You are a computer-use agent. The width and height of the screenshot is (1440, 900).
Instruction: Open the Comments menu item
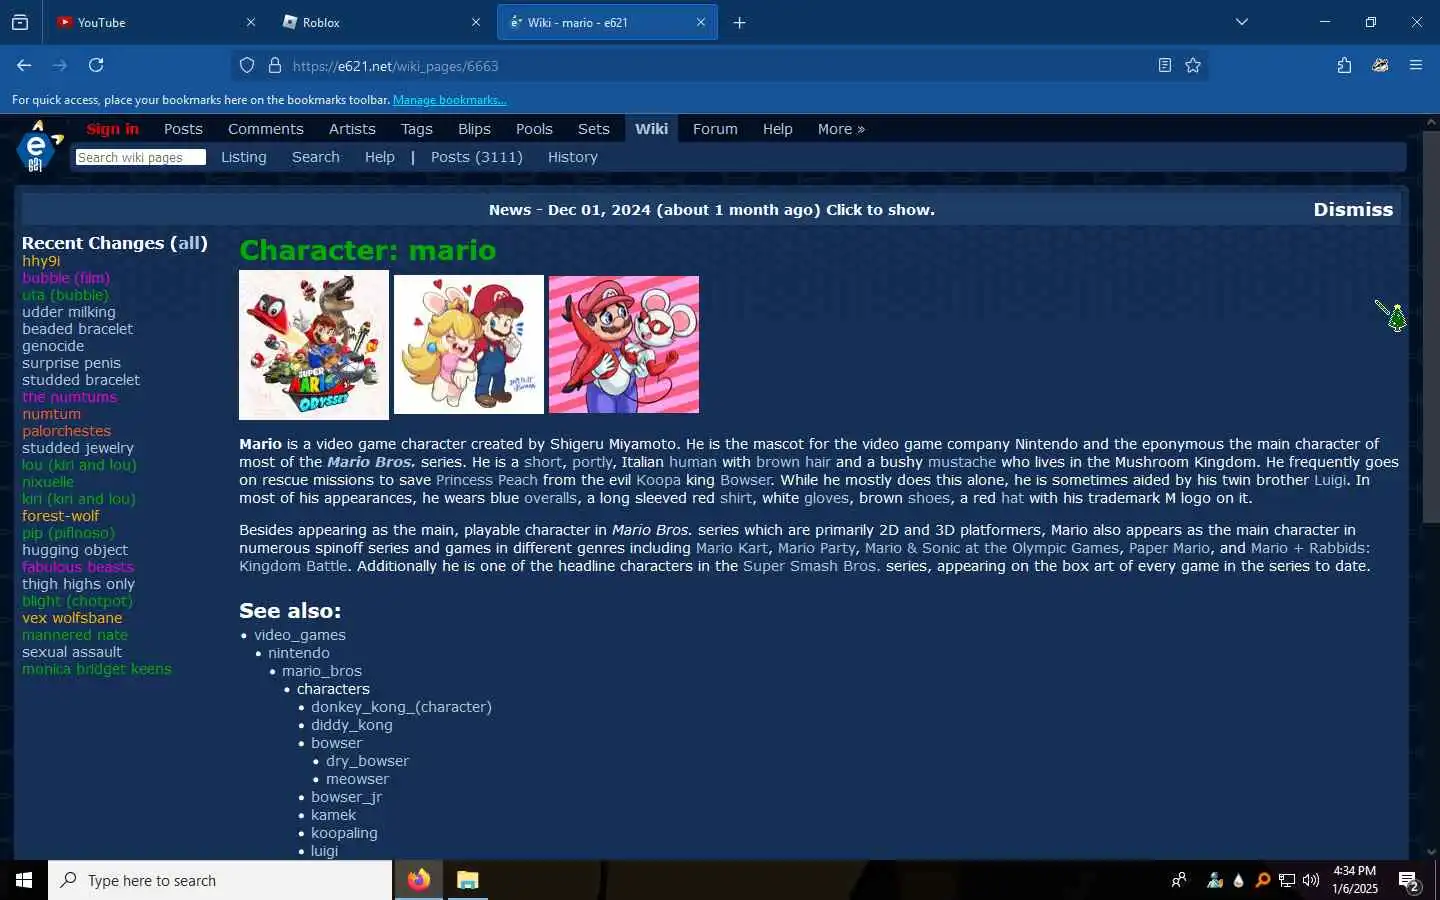point(265,129)
